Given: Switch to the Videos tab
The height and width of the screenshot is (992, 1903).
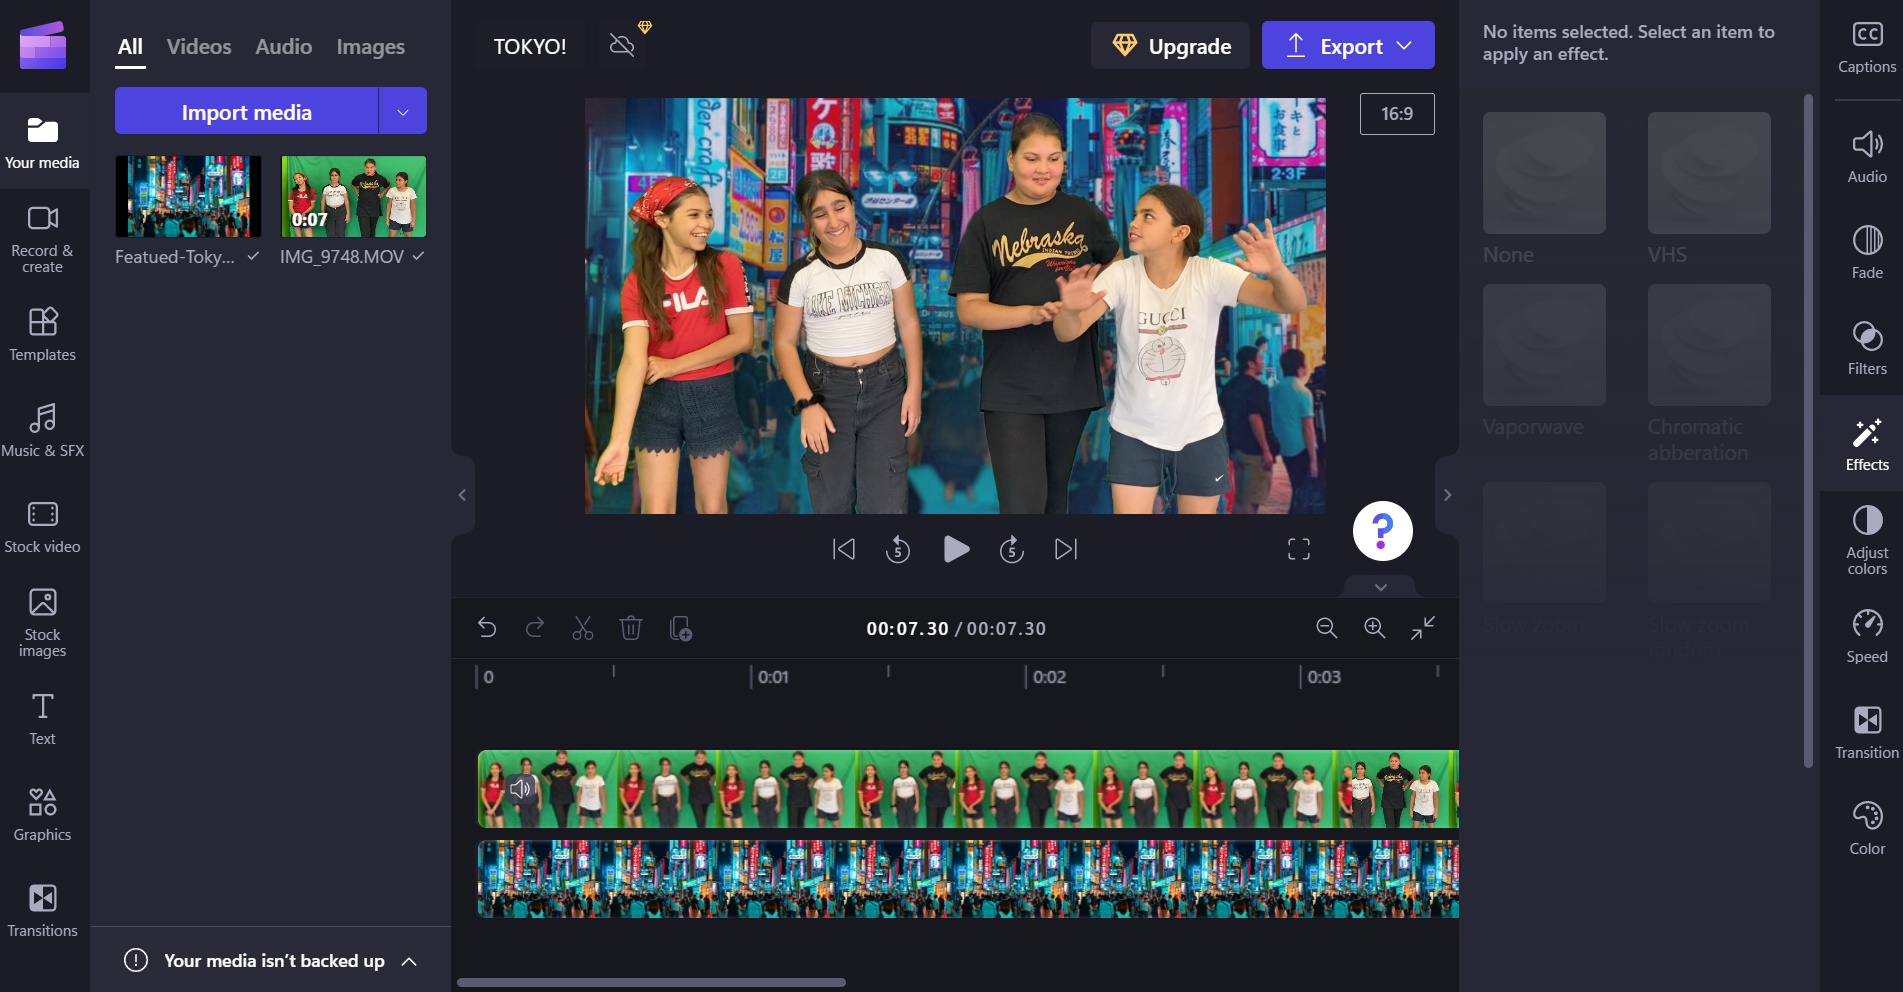Looking at the screenshot, I should [199, 47].
